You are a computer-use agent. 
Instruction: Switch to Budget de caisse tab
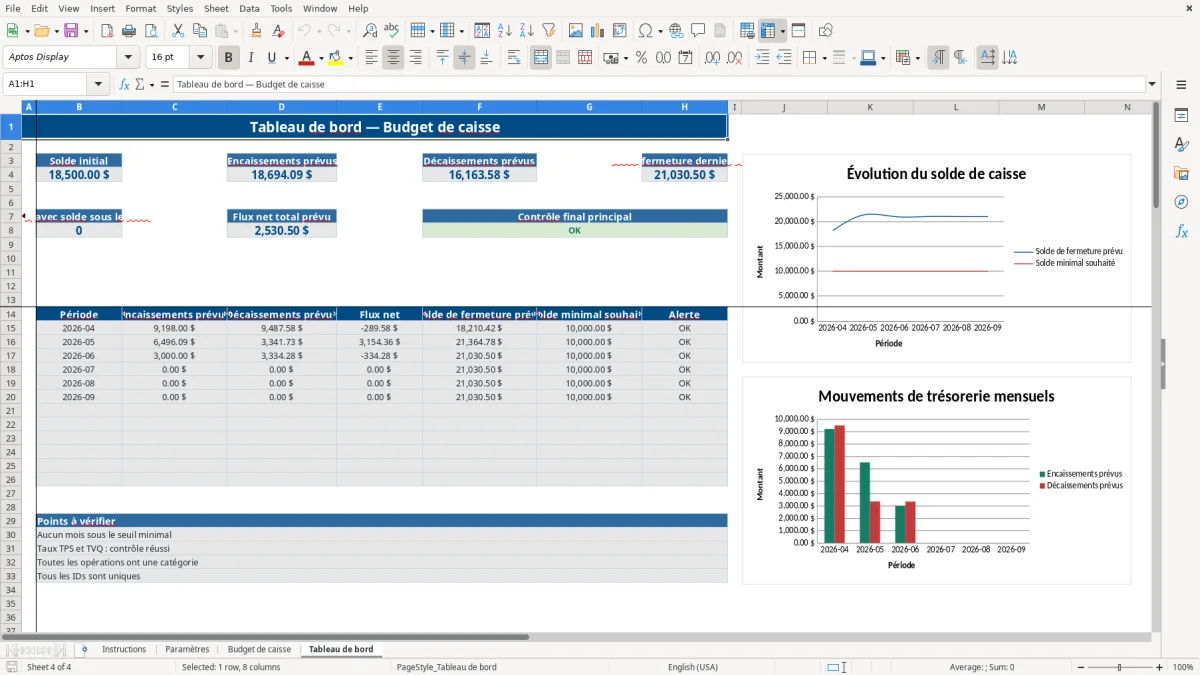pos(259,649)
